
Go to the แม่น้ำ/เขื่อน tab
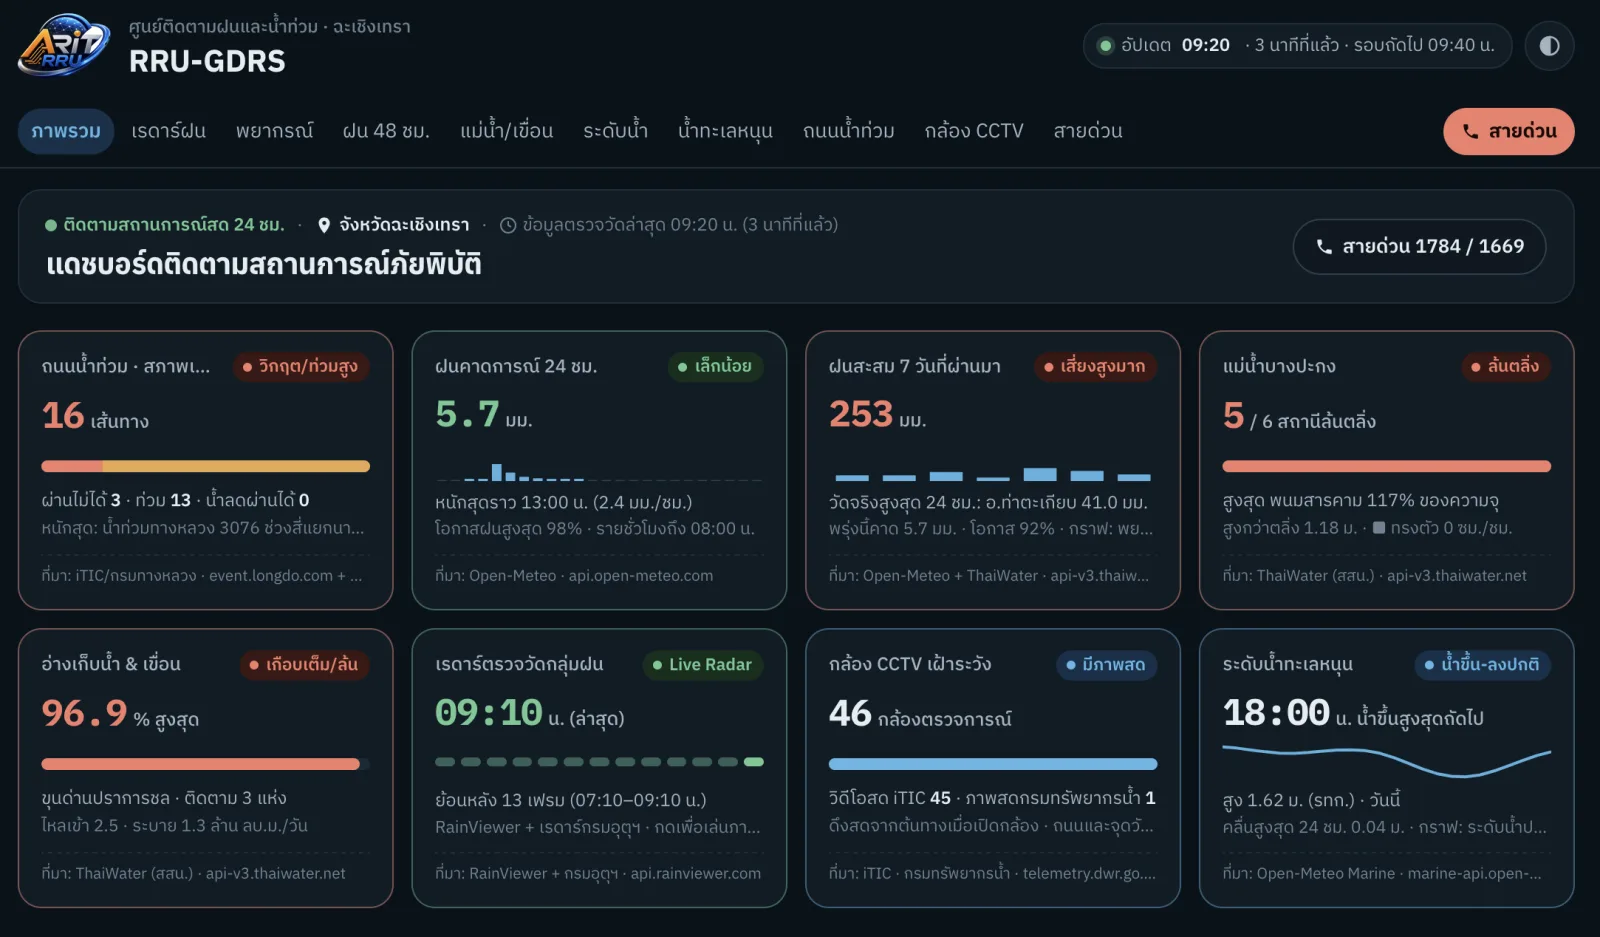506,131
